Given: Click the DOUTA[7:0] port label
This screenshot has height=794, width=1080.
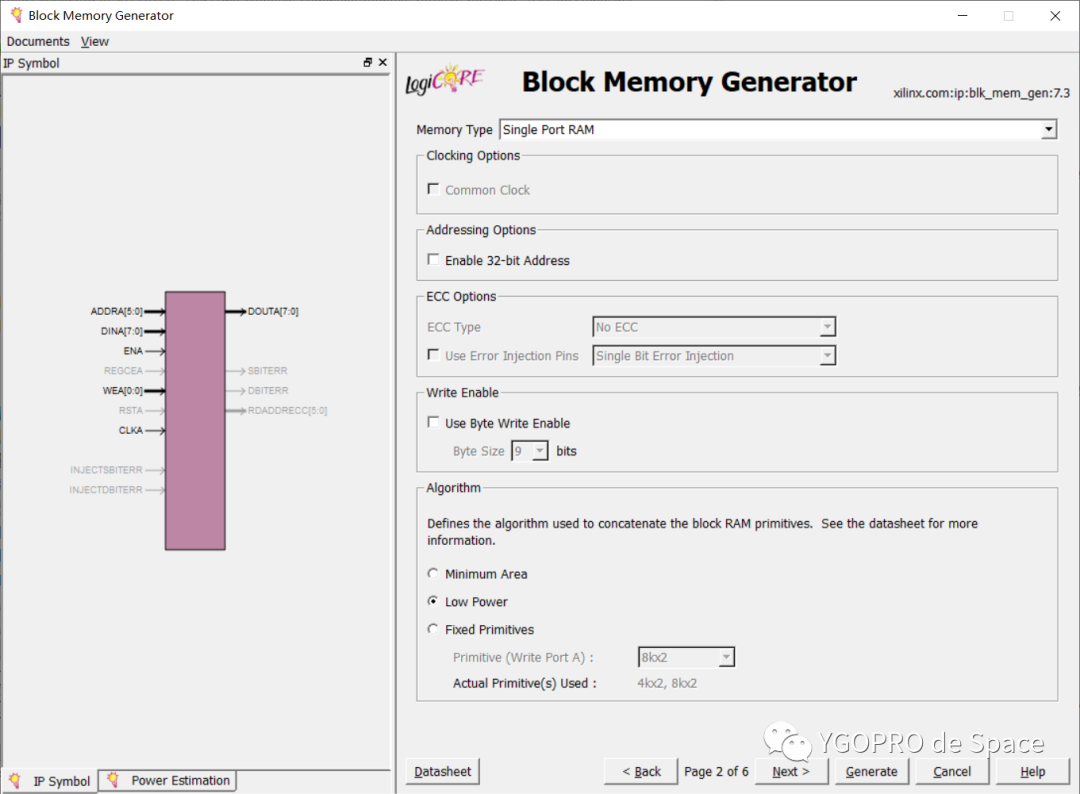Looking at the screenshot, I should point(273,311).
